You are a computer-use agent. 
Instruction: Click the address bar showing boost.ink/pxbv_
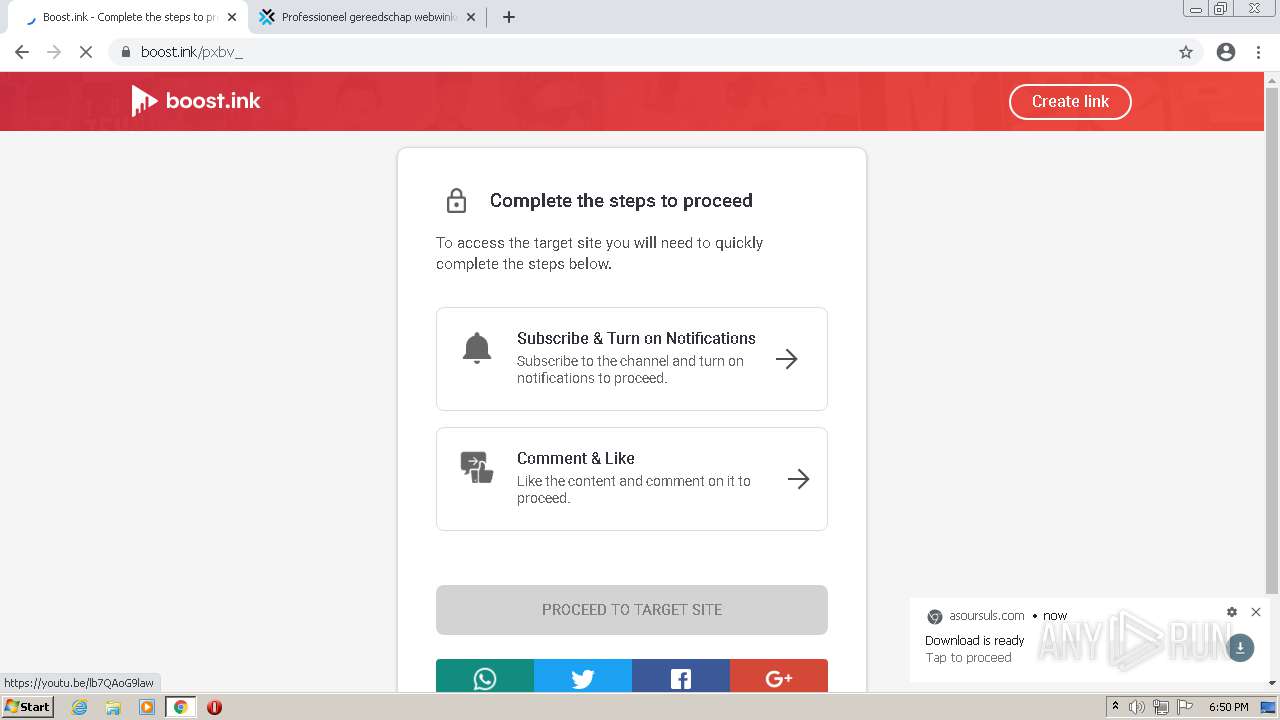pos(640,52)
